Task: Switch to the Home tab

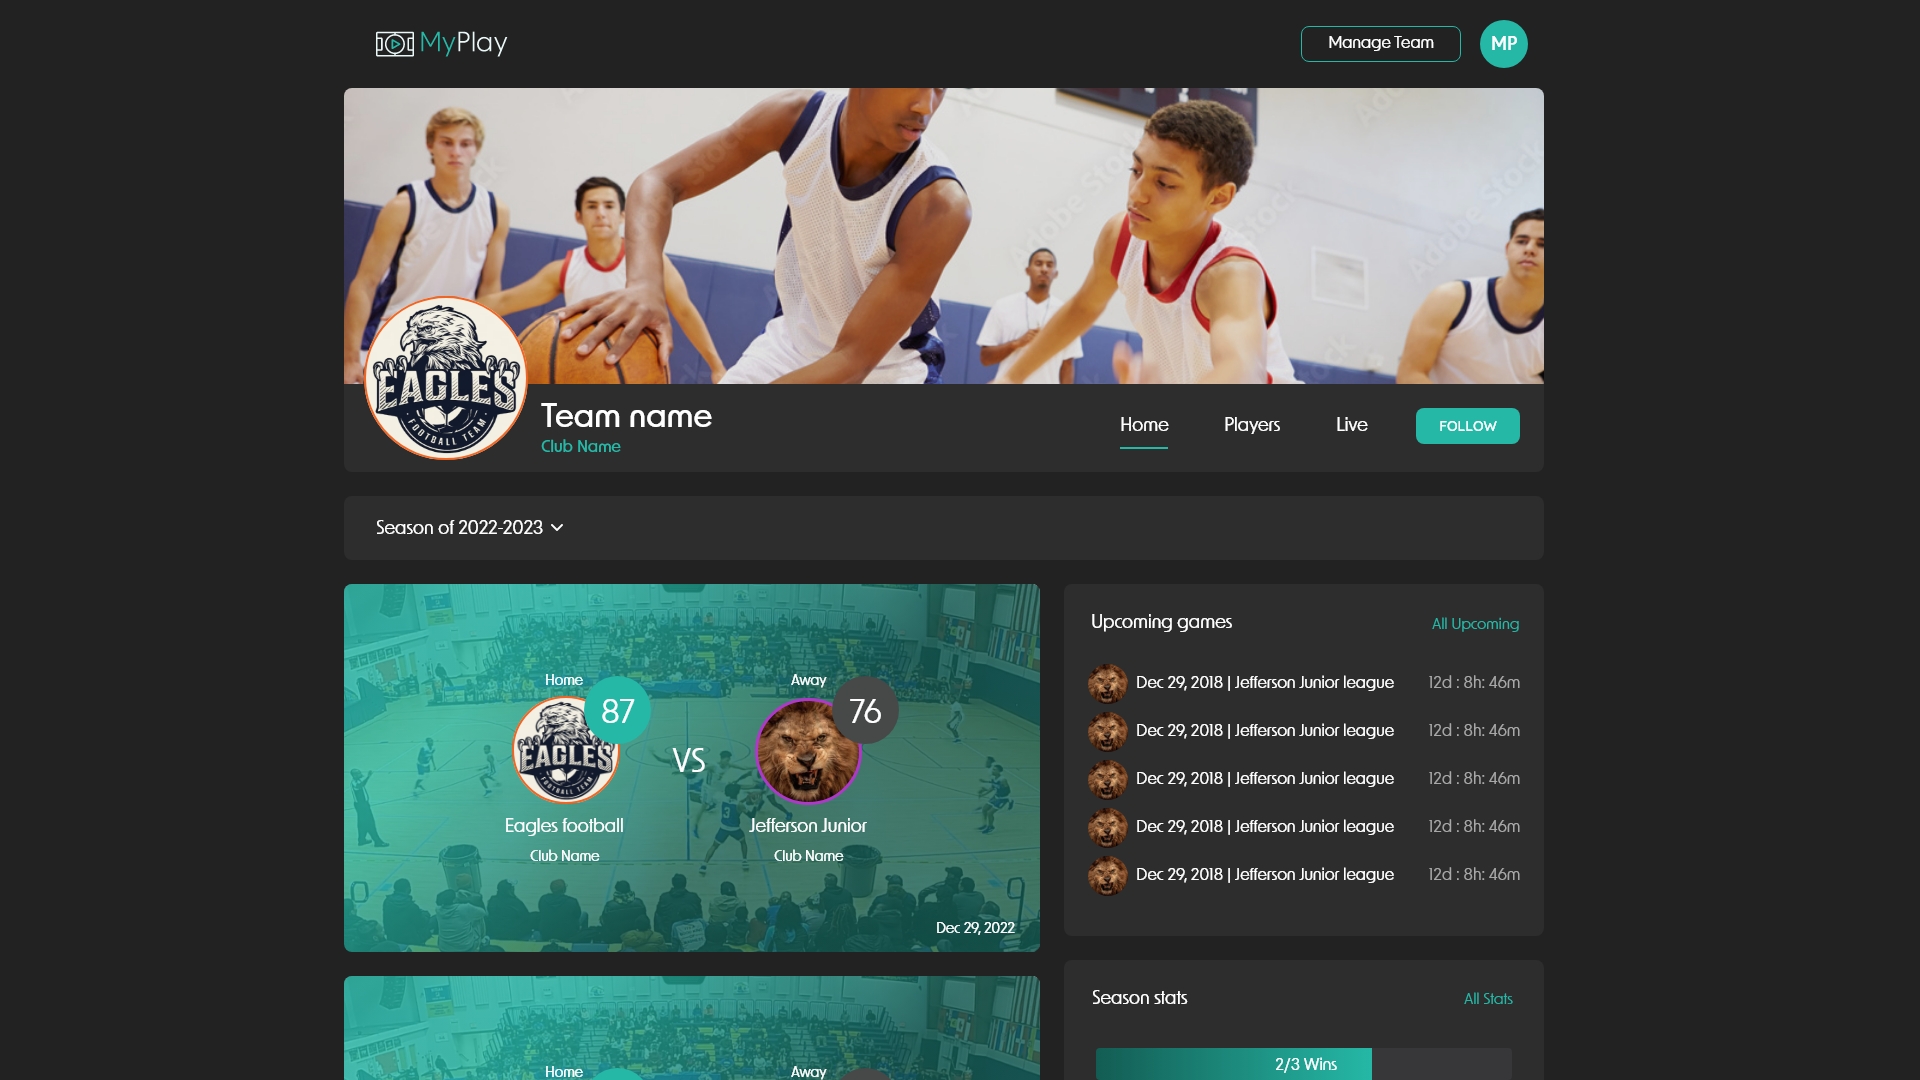Action: [x=1144, y=425]
